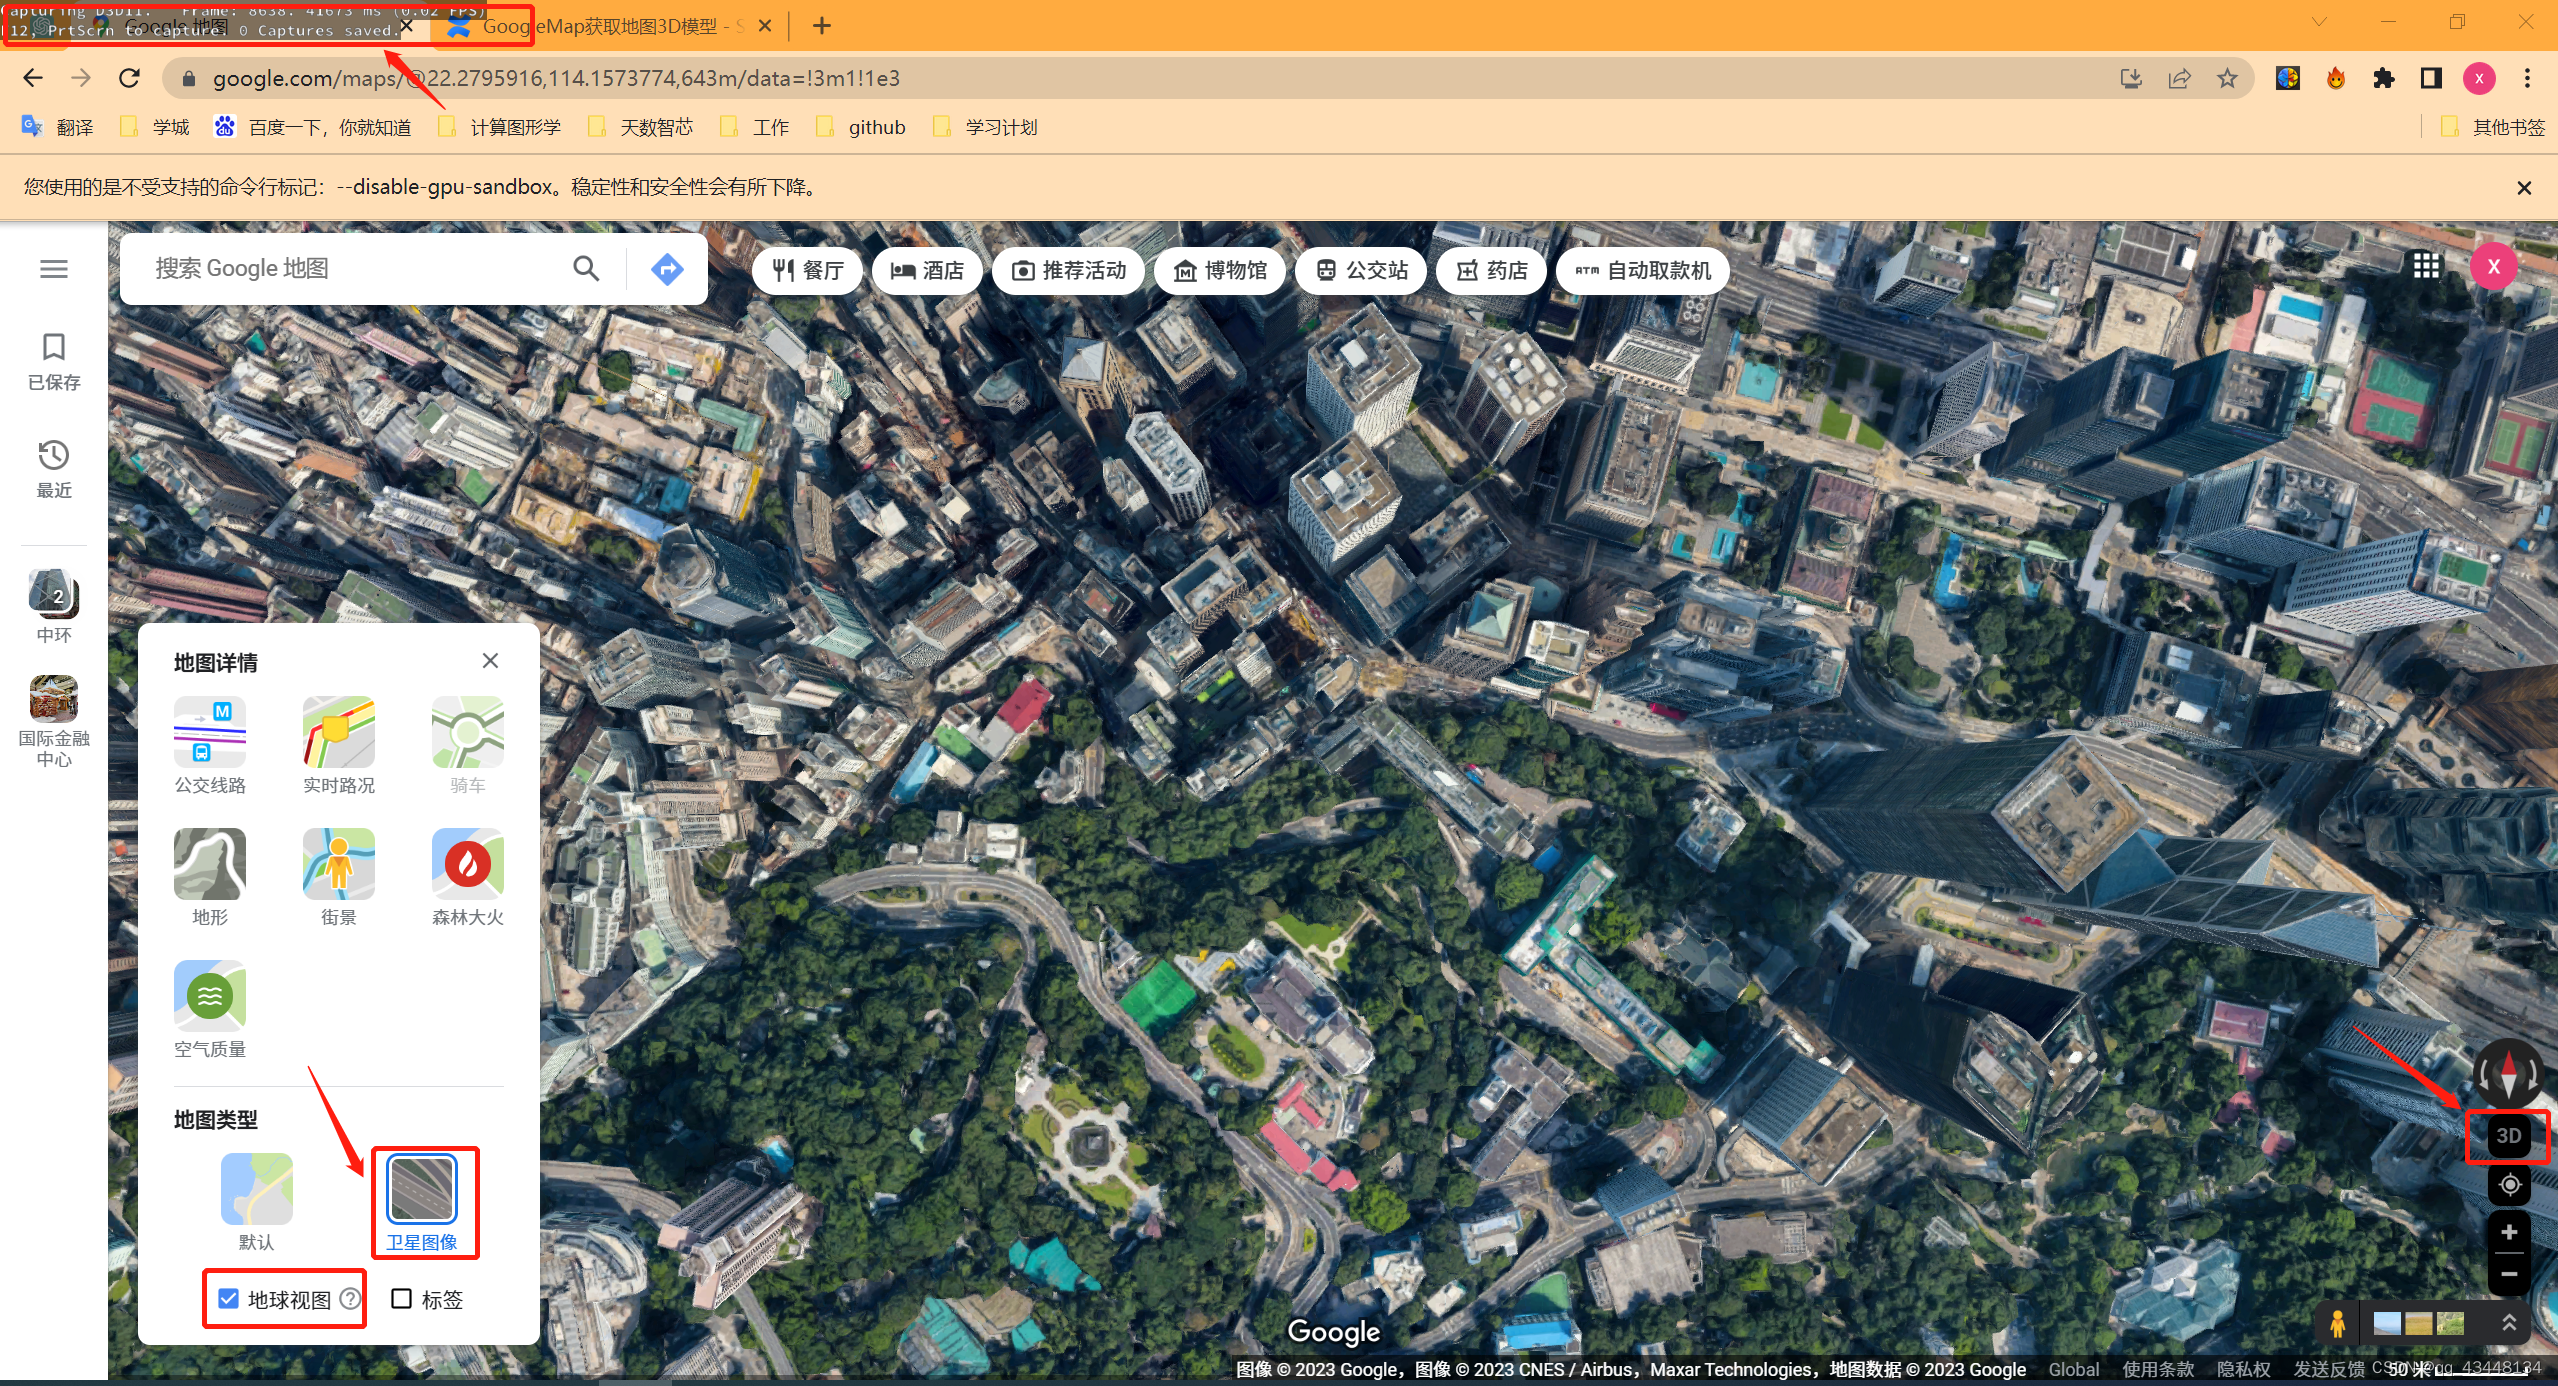Open the 最近 recent history icon
The height and width of the screenshot is (1386, 2558).
coord(54,468)
